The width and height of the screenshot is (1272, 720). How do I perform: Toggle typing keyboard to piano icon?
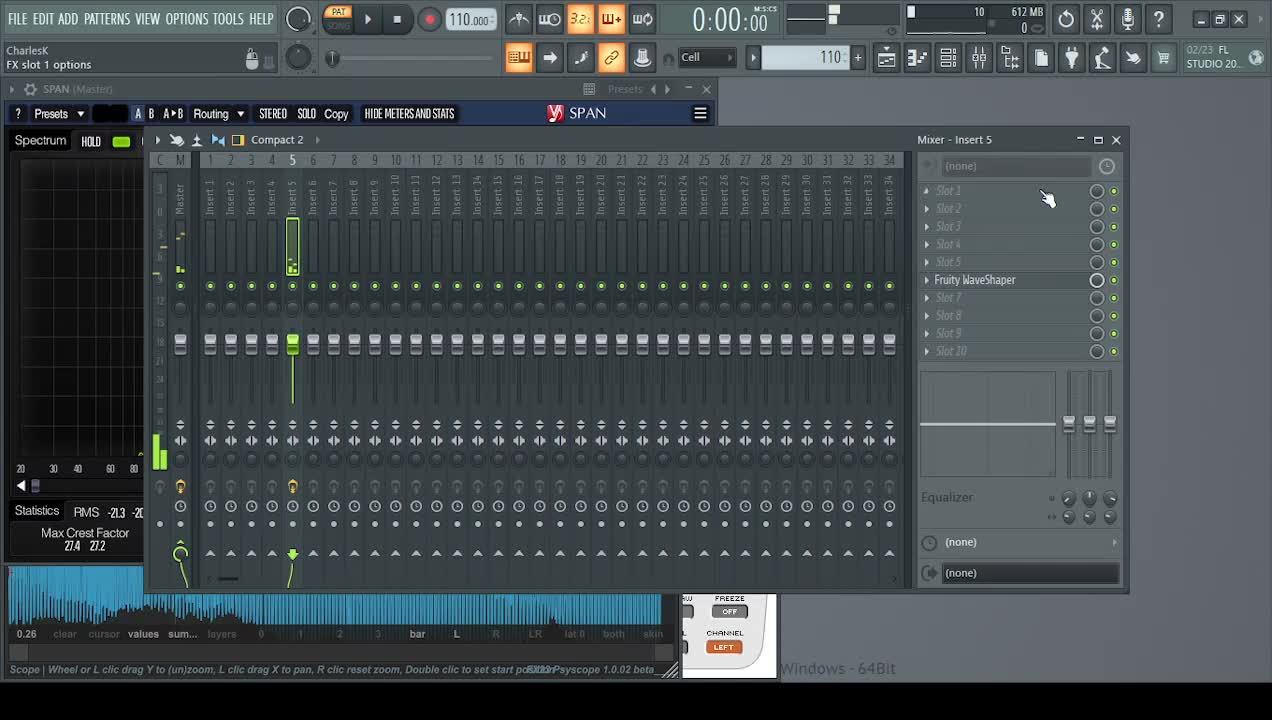[x=518, y=58]
